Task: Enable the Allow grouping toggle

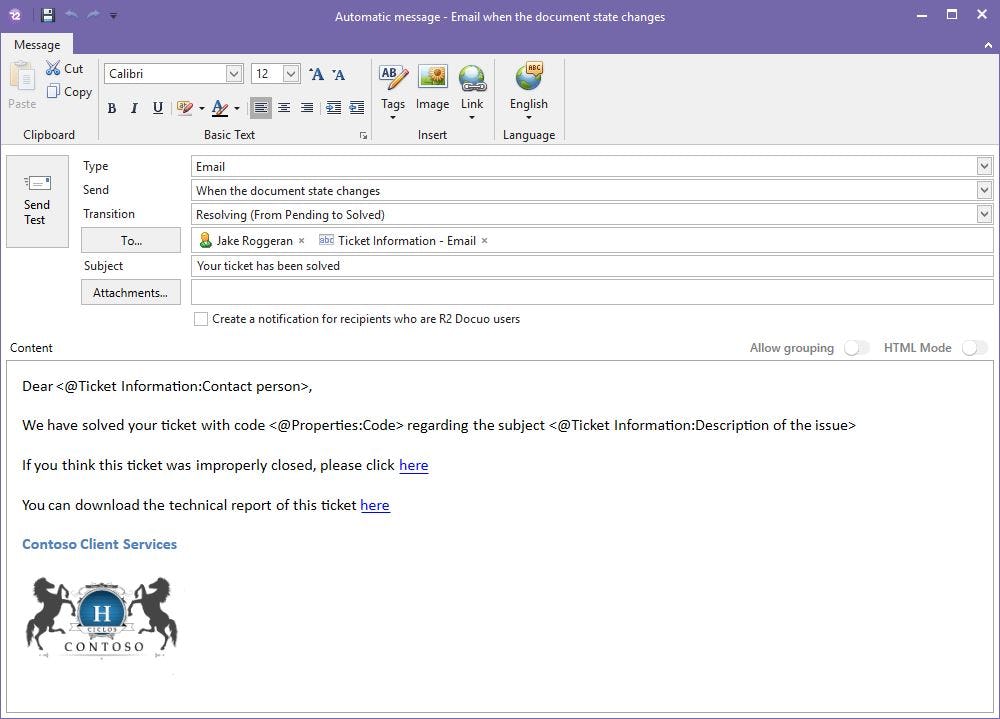Action: [x=856, y=347]
